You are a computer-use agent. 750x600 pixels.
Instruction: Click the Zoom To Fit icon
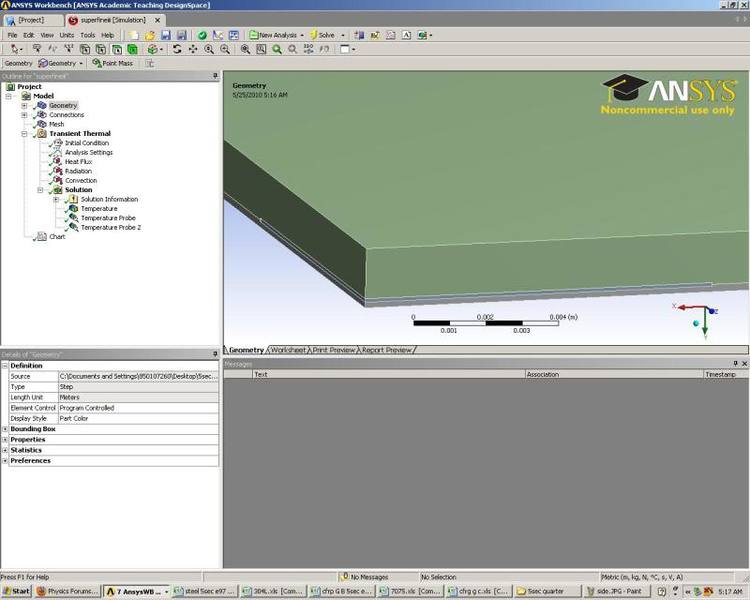pos(245,49)
